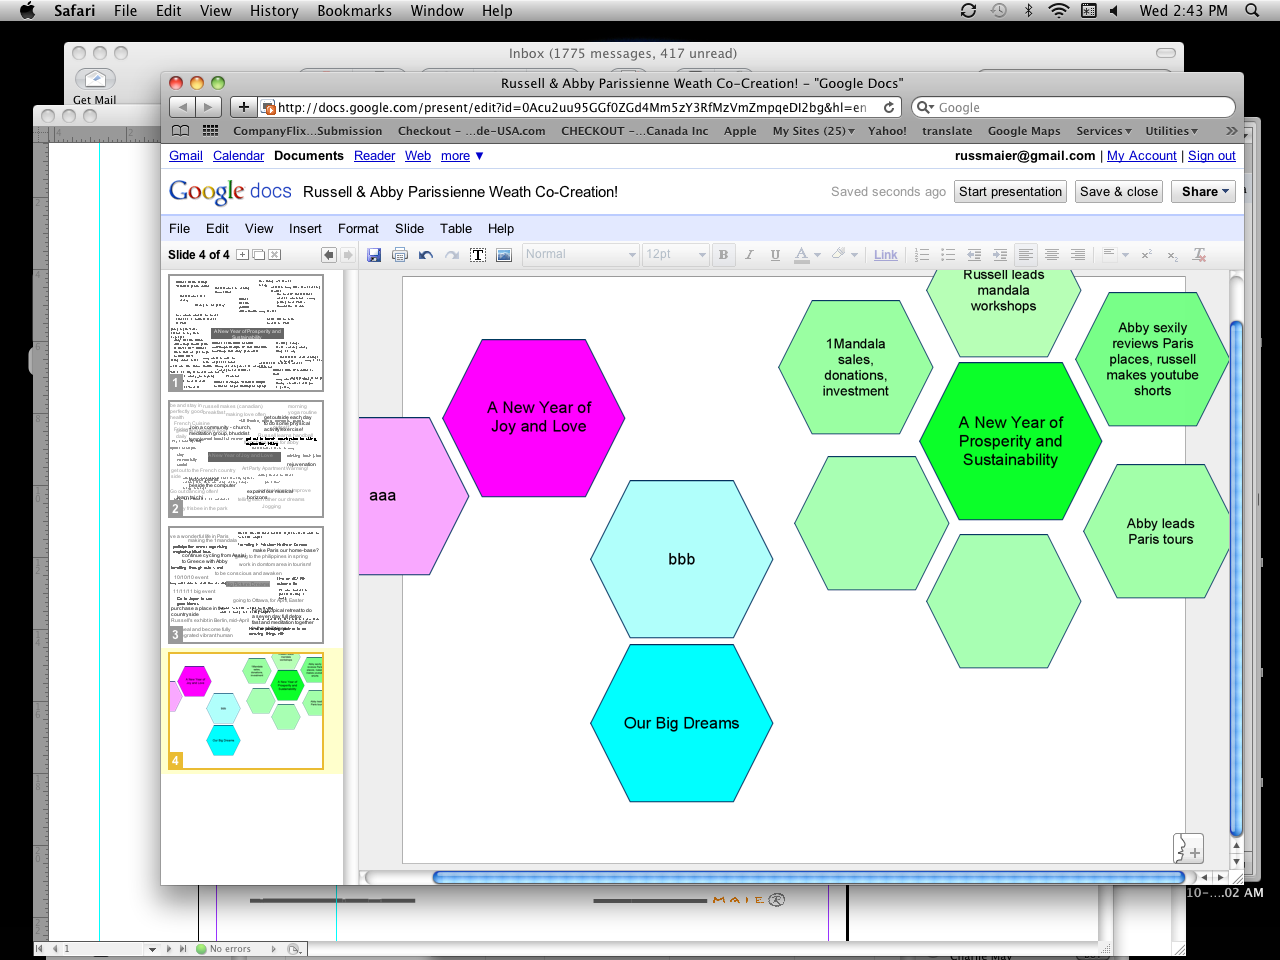
Task: Select the slide 2 thumbnail
Action: click(x=246, y=459)
